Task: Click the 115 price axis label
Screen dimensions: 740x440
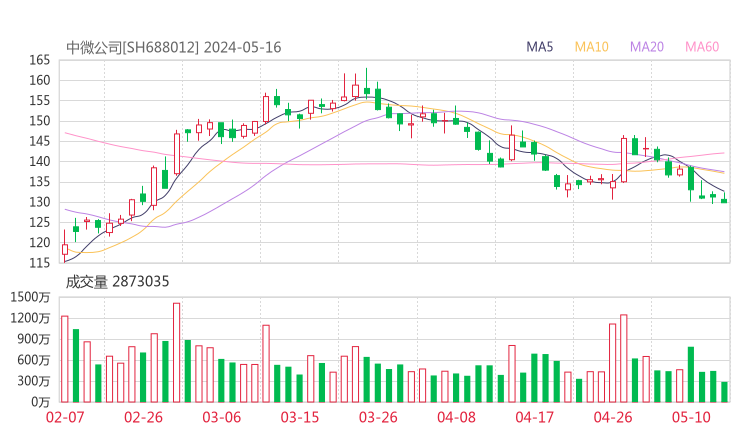Action: [x=40, y=263]
